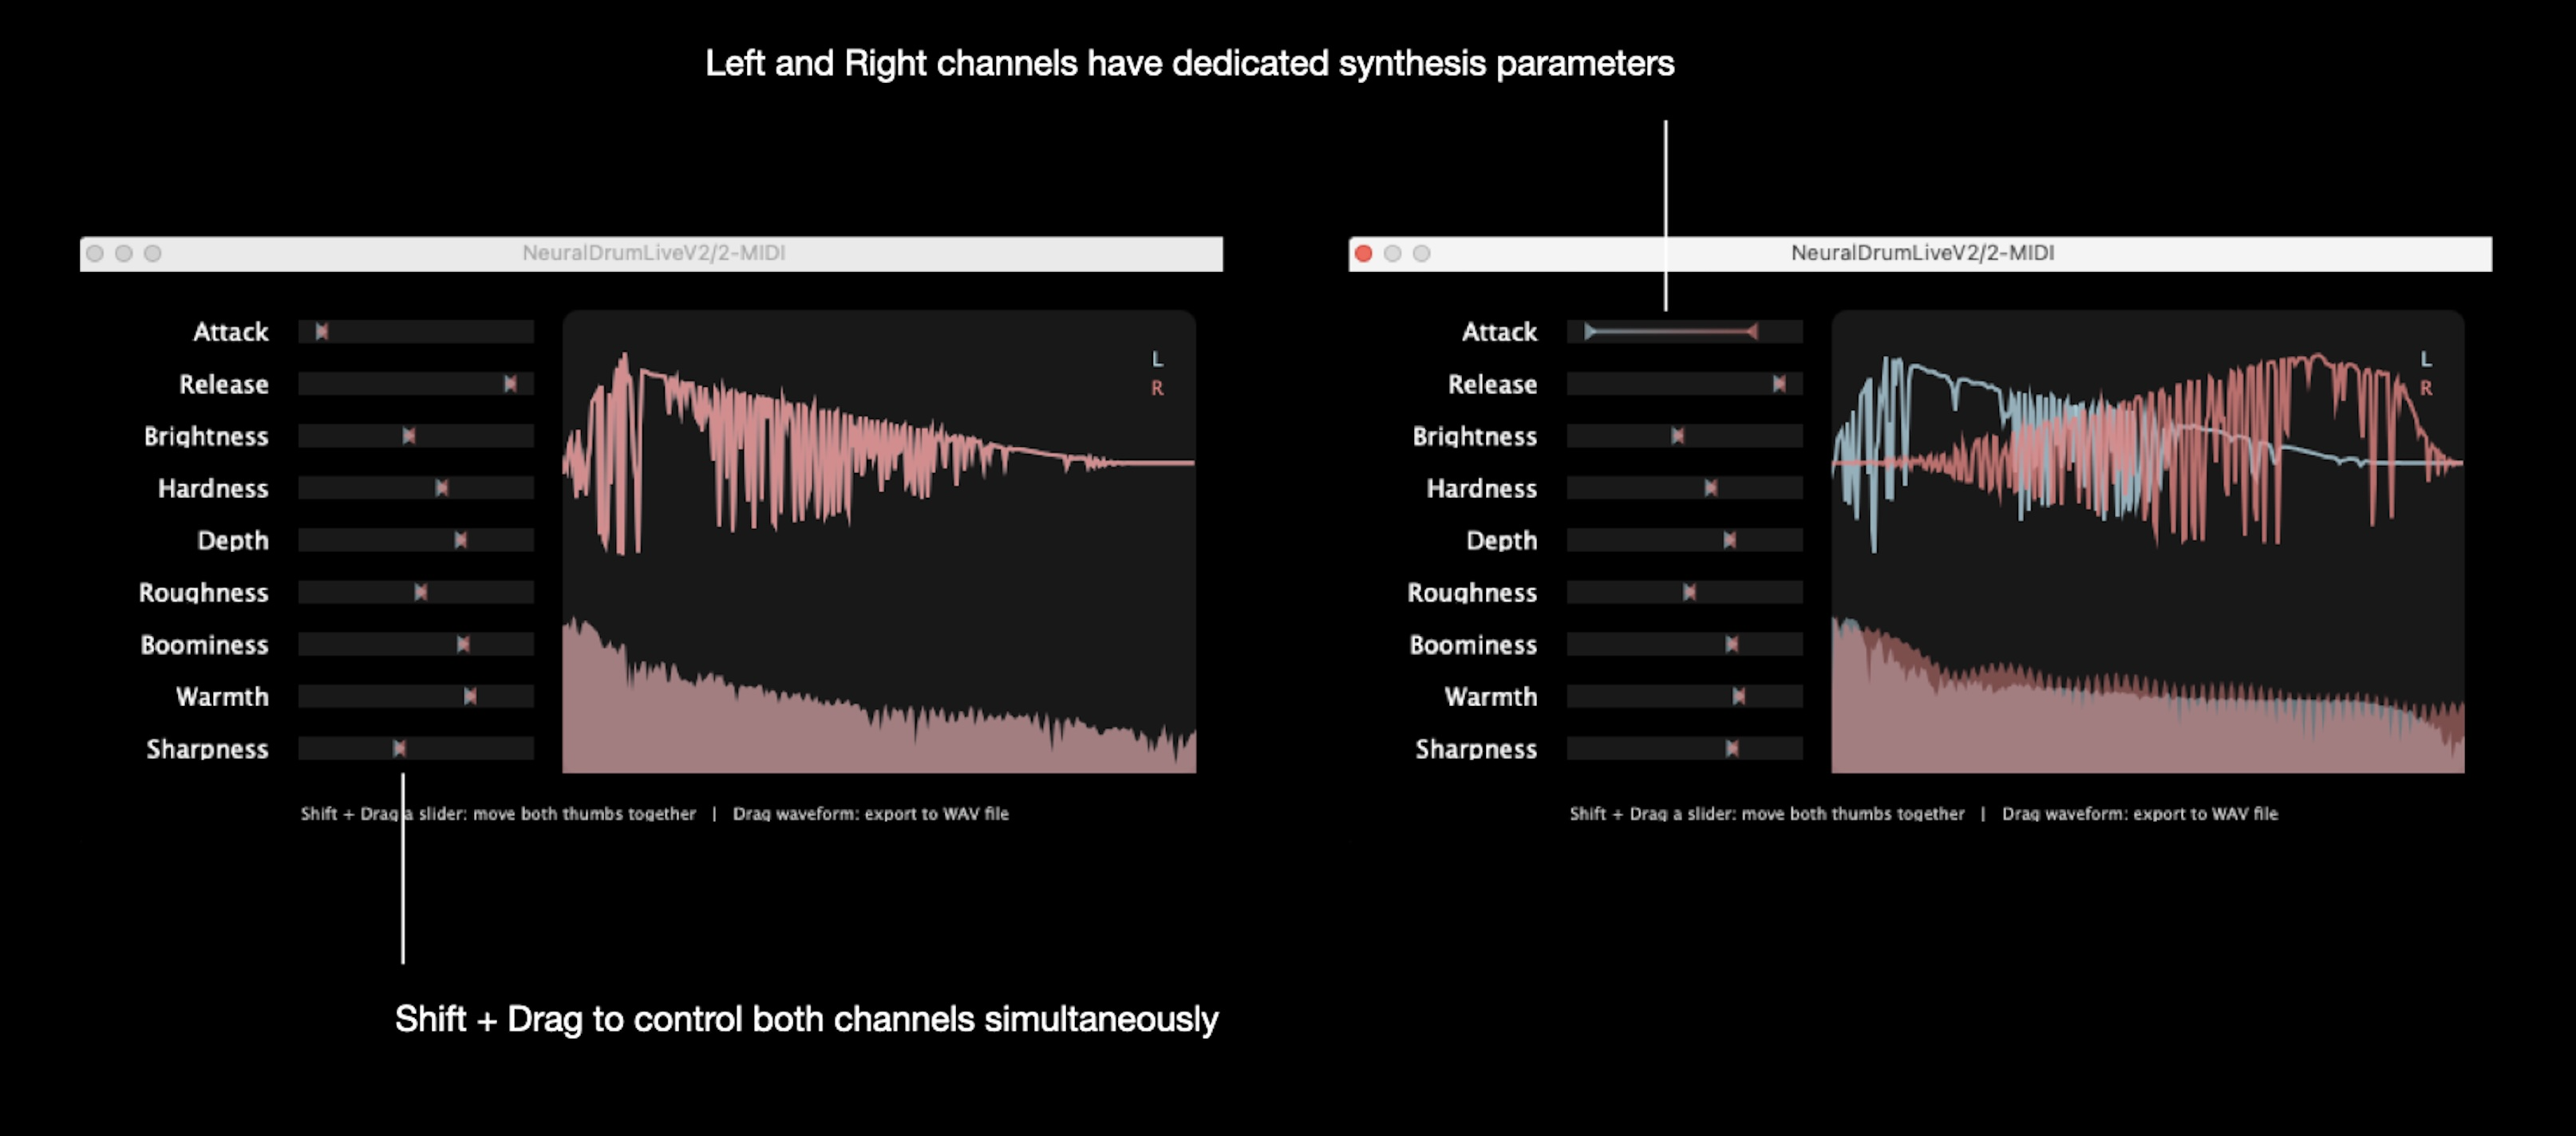Screen dimensions: 2576x1136
Task: Click the R channel label in left waveform
Action: [x=1157, y=388]
